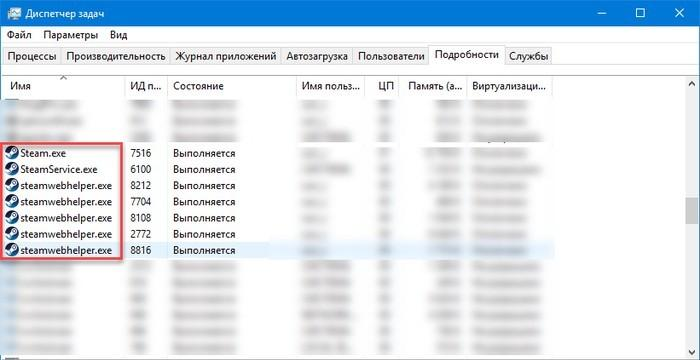Sort by the Память column header
This screenshot has width=700, height=360.
433,86
